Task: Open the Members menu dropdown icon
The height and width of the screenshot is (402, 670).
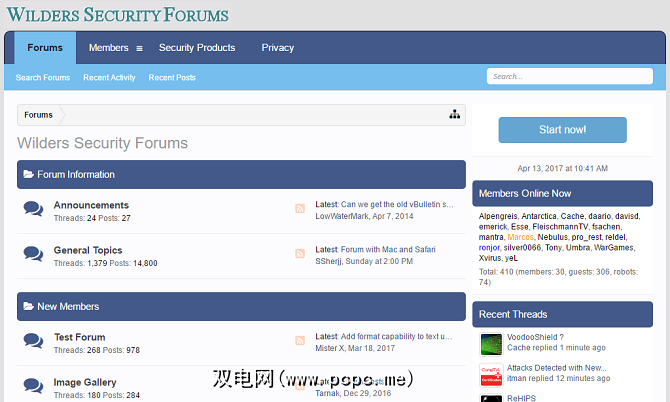Action: point(139,48)
